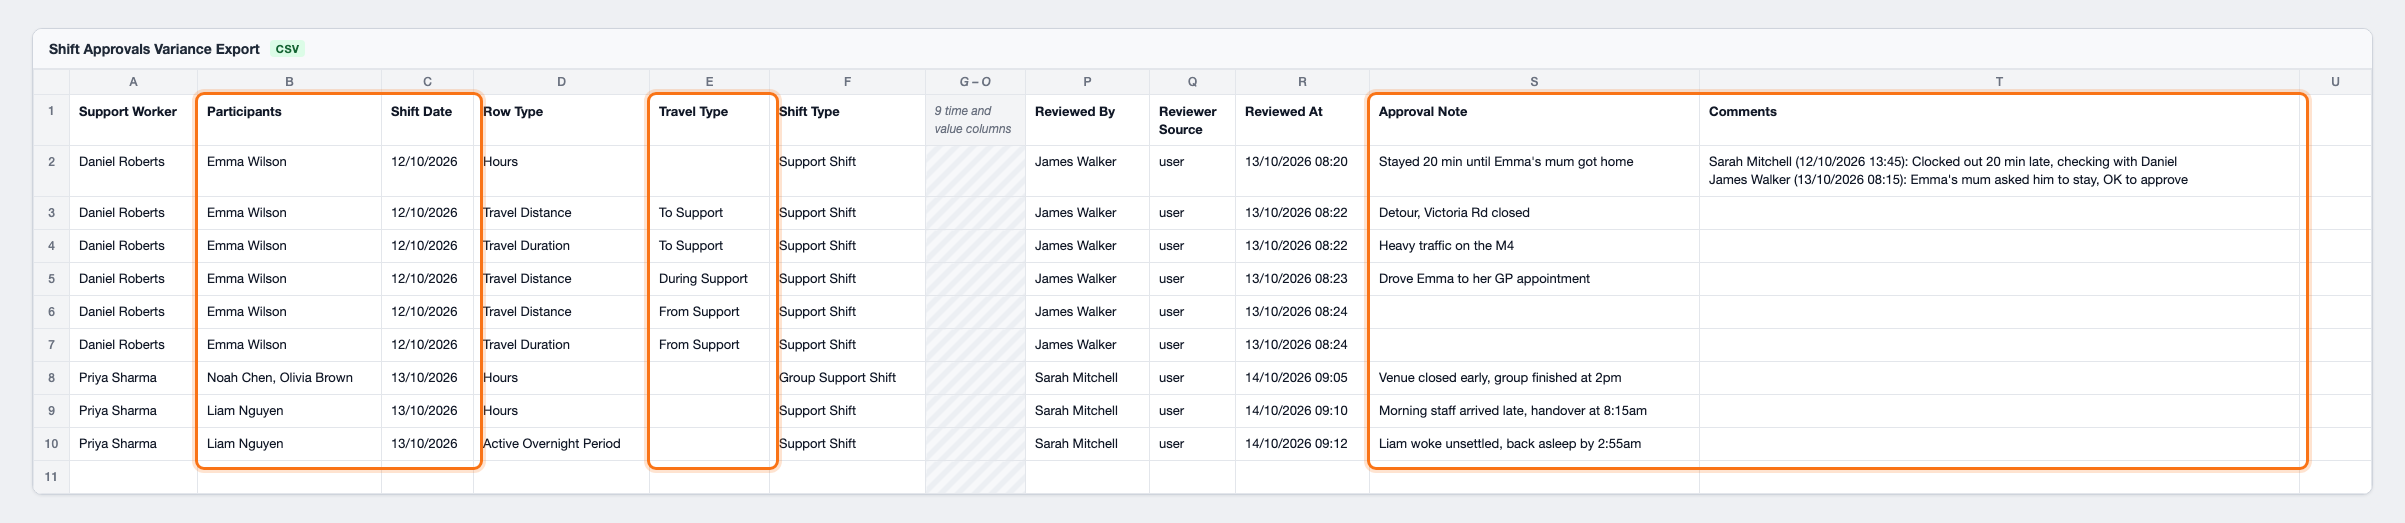Click the 'Comments' header cell

[x=1999, y=120]
